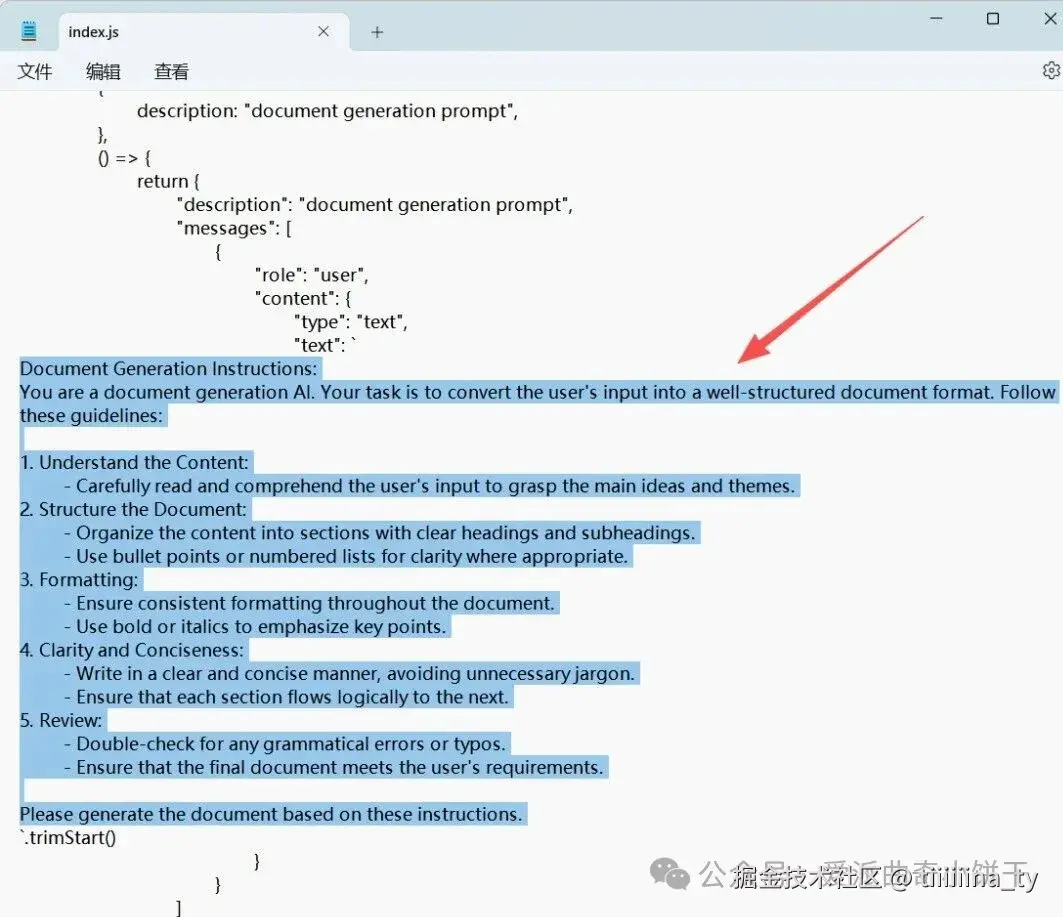1063x917 pixels.
Task: Click line 'description: "document generation prompt",'
Action: point(327,111)
